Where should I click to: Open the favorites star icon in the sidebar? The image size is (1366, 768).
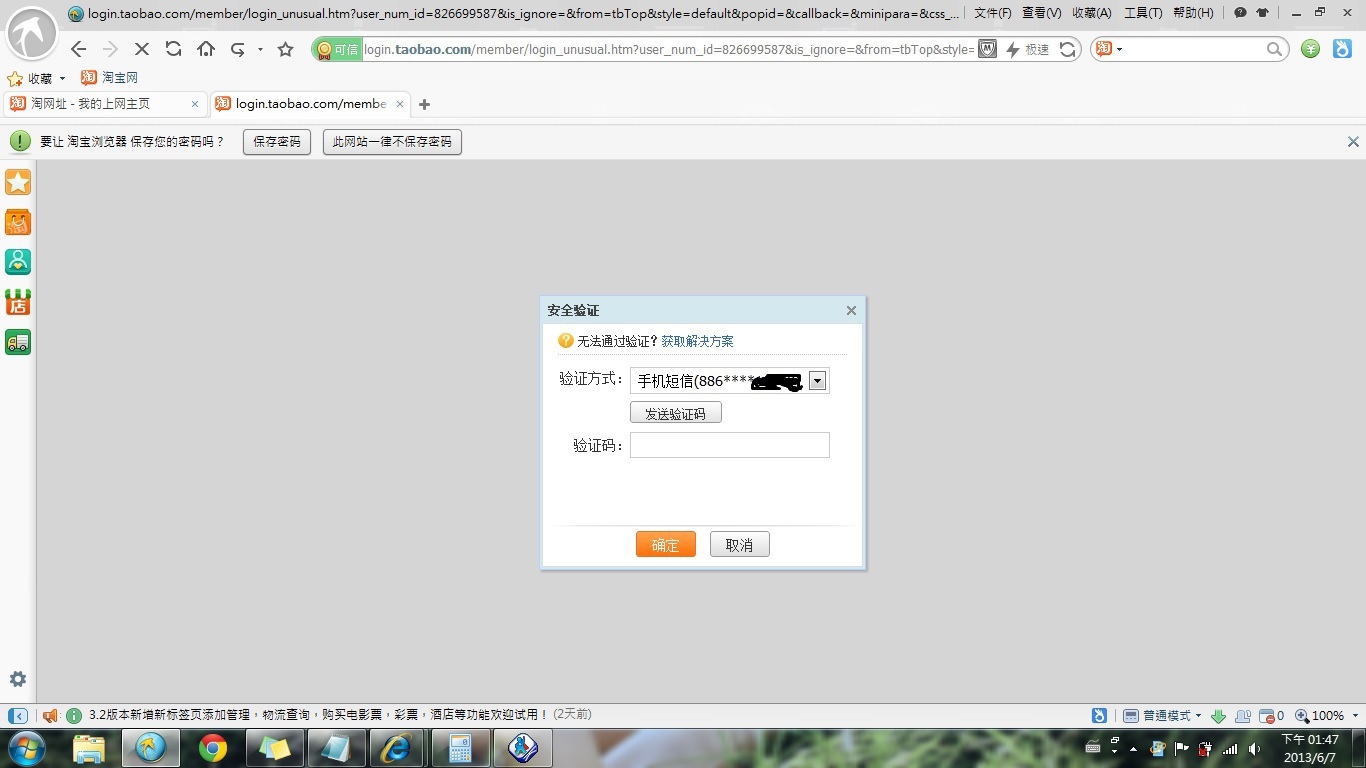(18, 182)
